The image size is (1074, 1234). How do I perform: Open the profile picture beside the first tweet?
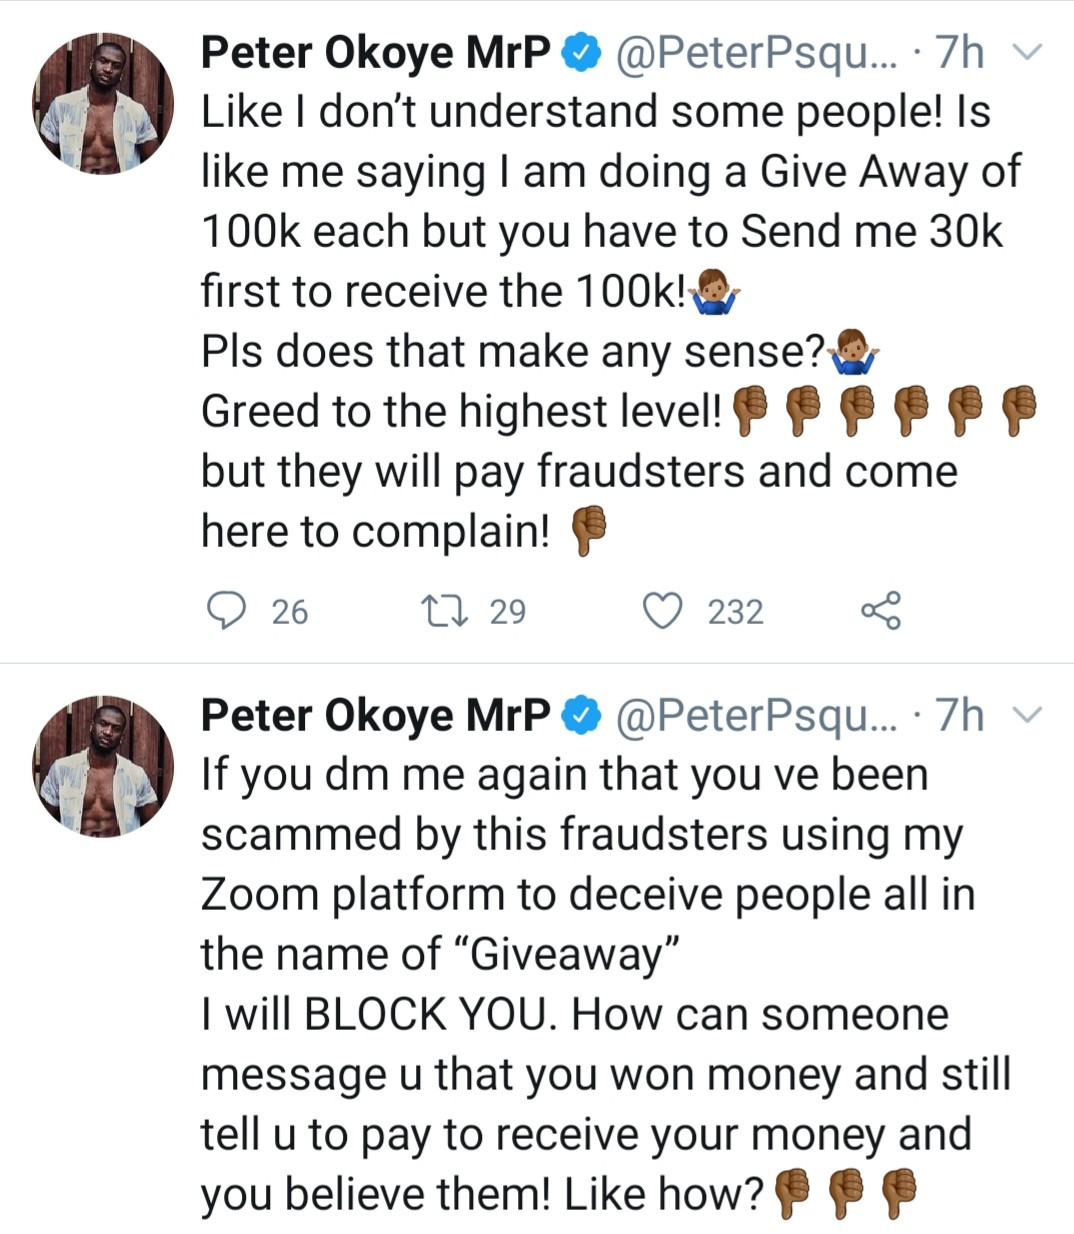tap(104, 103)
